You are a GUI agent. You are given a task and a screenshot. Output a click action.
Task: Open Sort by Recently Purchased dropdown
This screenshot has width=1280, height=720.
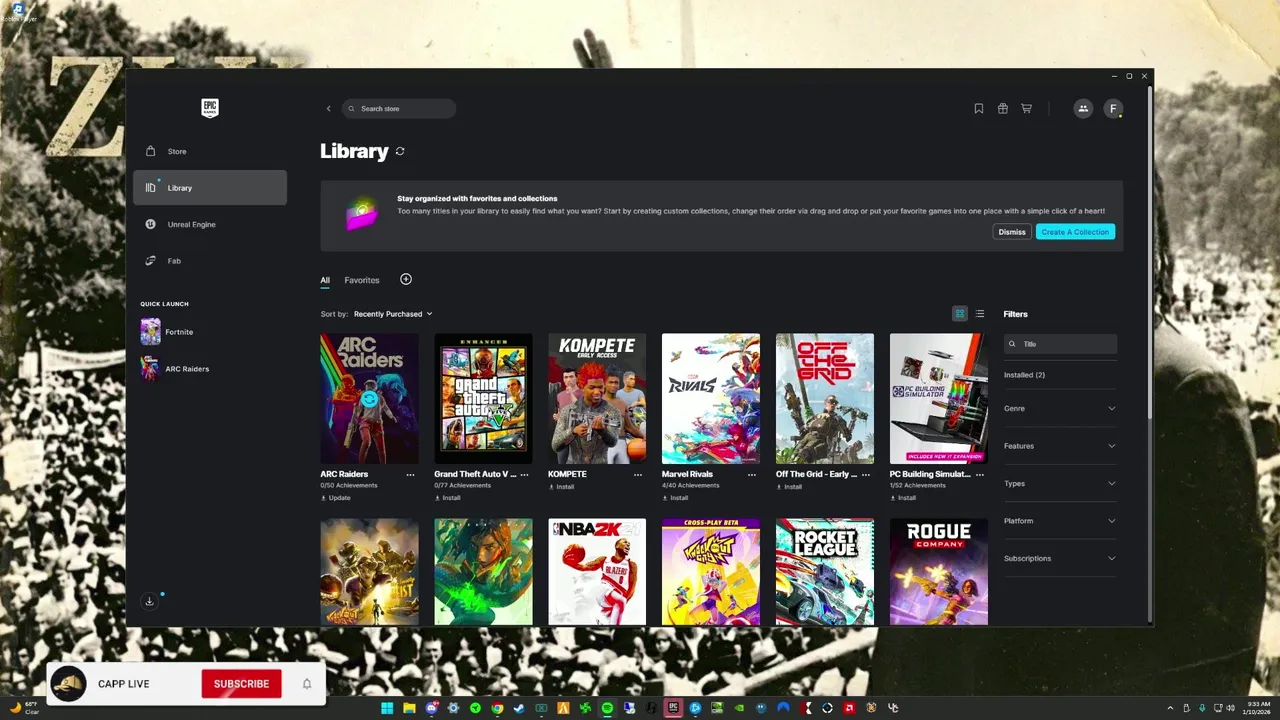[x=392, y=314]
